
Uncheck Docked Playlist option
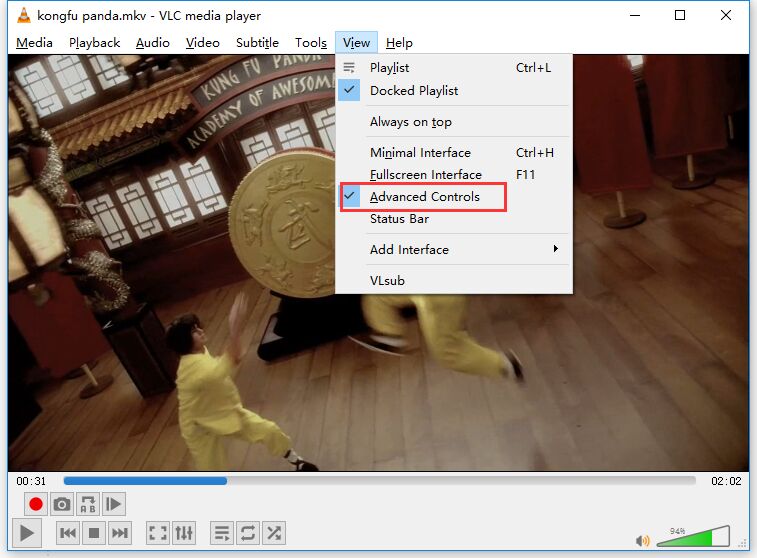[454, 91]
